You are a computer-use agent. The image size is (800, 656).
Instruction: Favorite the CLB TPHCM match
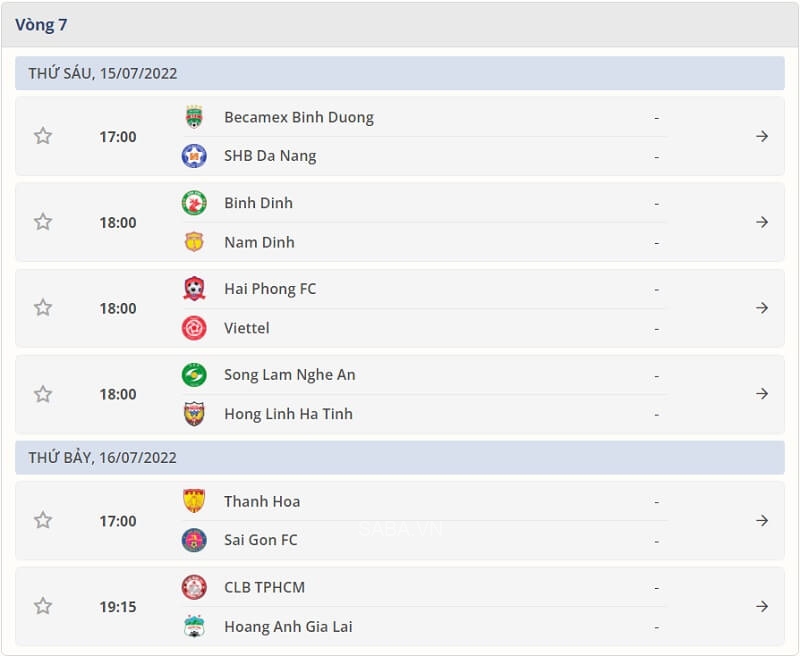42,607
